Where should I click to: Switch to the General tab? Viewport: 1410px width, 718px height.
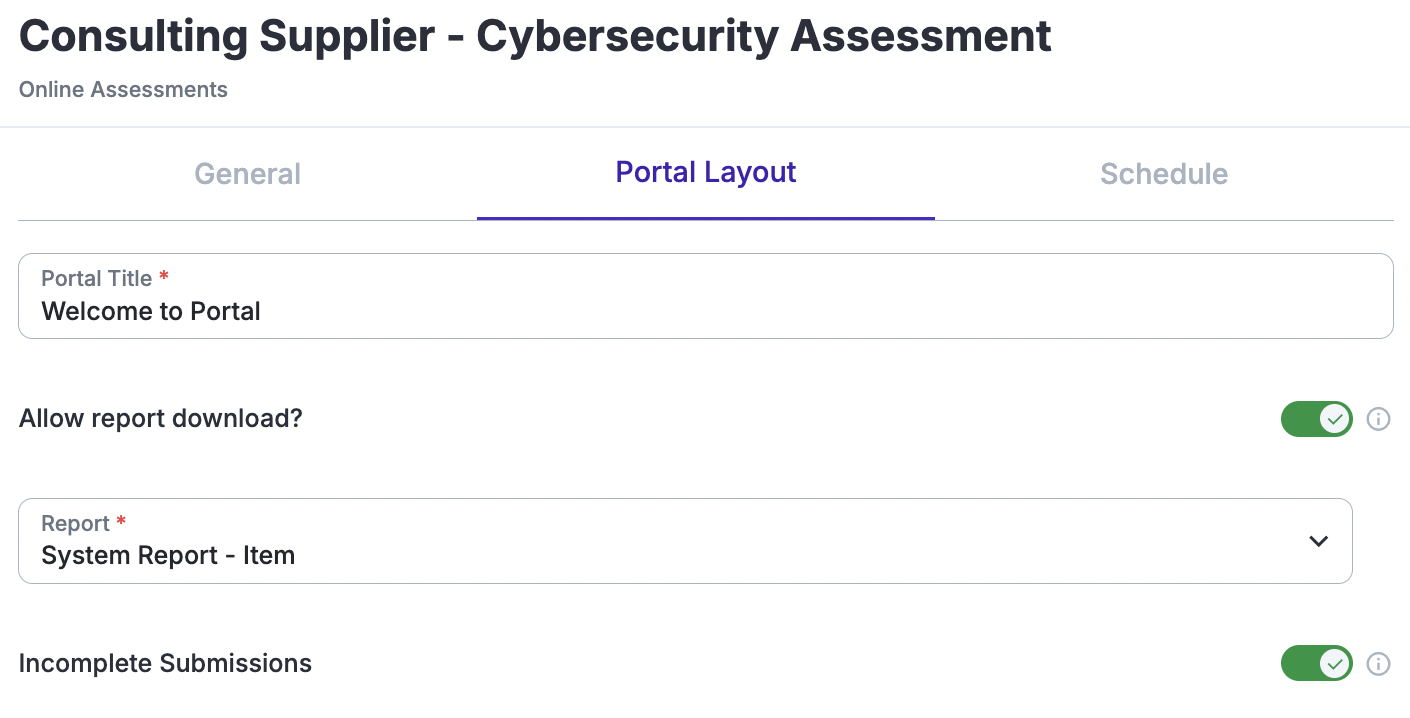pos(247,174)
